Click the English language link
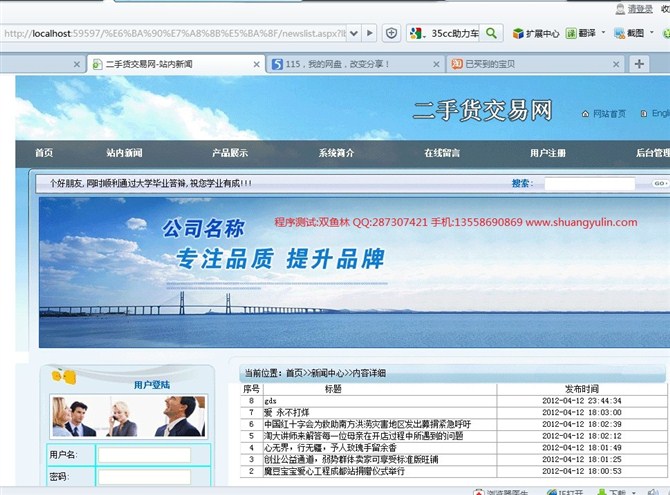 click(661, 113)
